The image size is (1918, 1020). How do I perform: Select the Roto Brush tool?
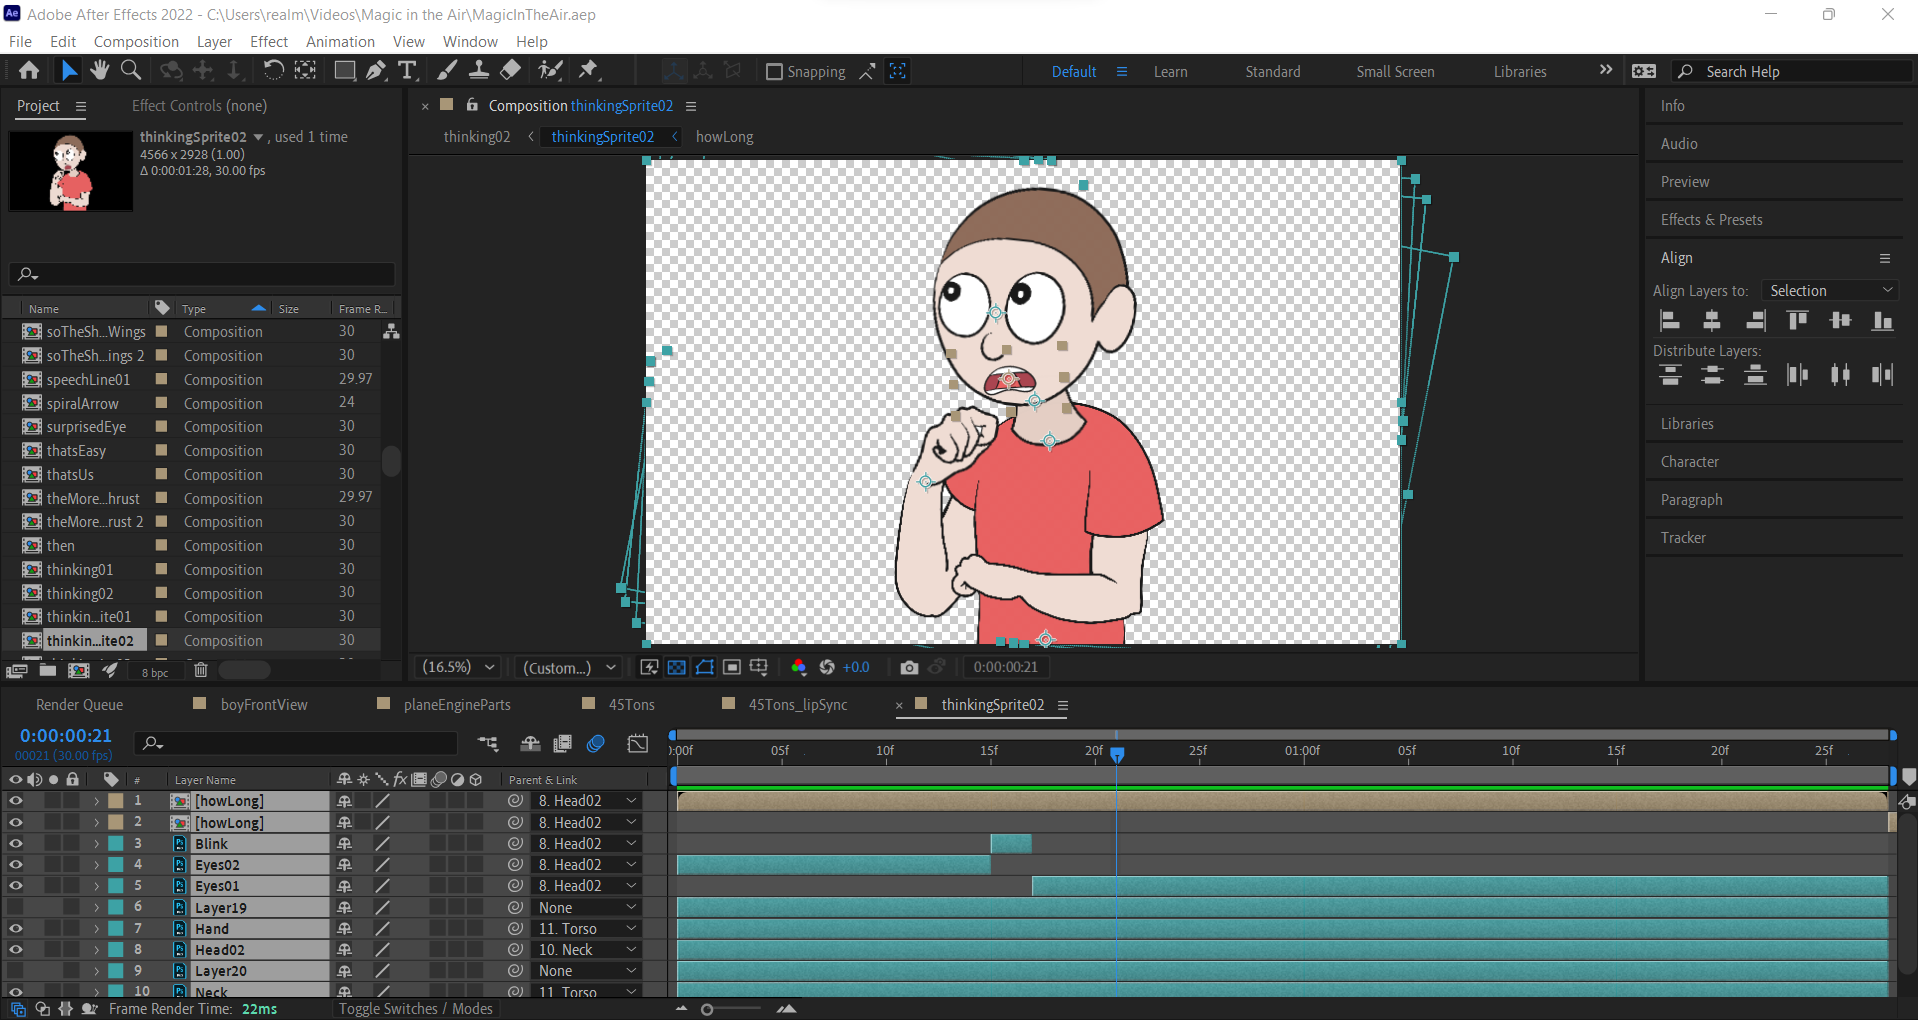pos(550,70)
